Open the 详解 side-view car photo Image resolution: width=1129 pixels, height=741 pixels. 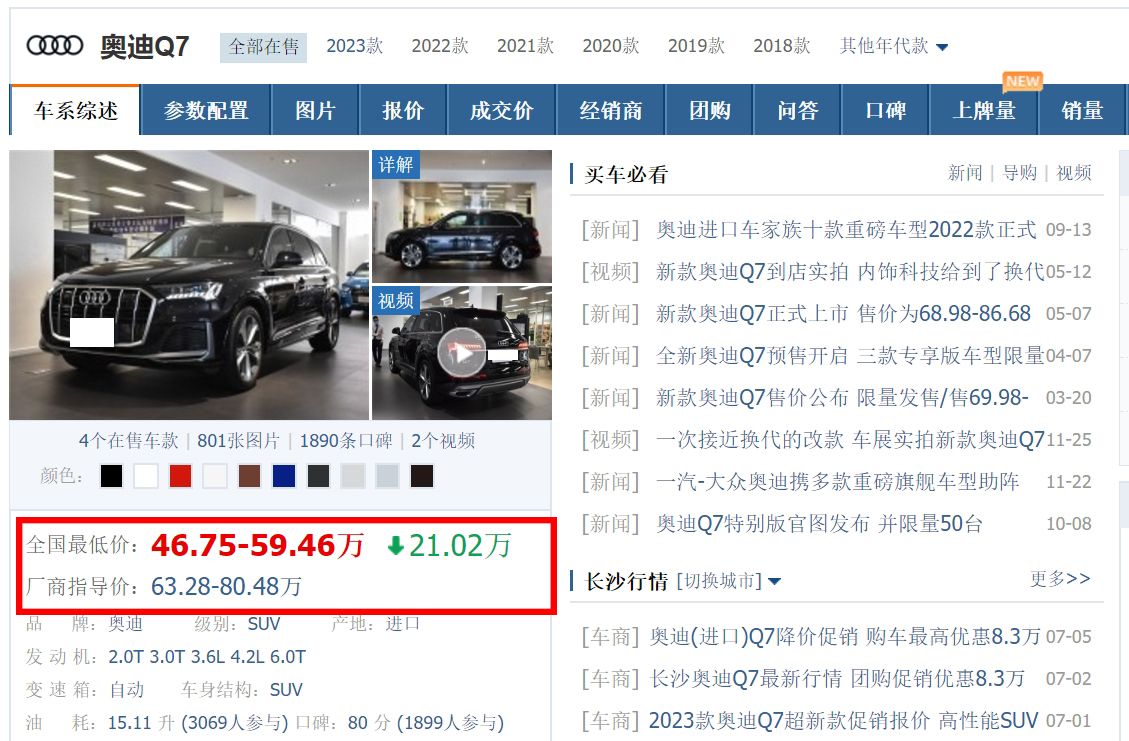coord(462,216)
